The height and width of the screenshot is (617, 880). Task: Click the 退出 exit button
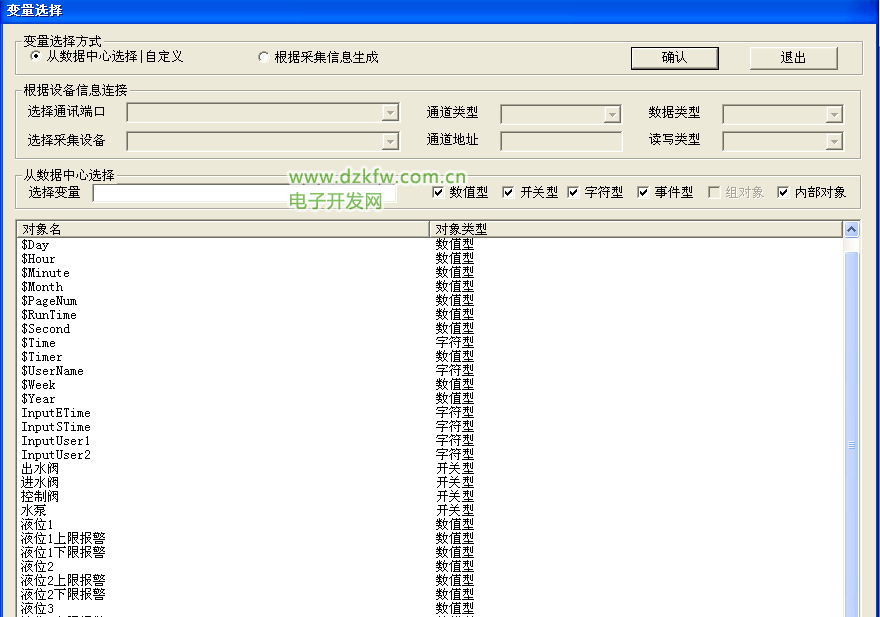(x=793, y=58)
